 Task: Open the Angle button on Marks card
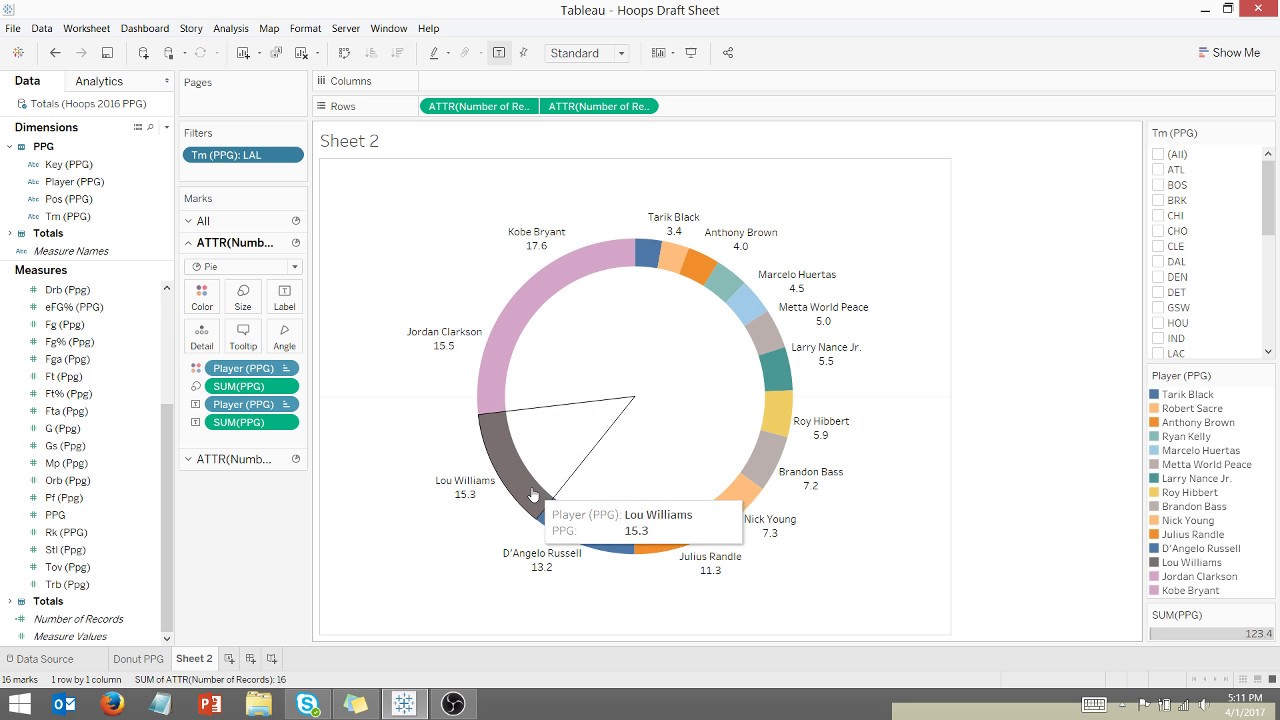[284, 336]
